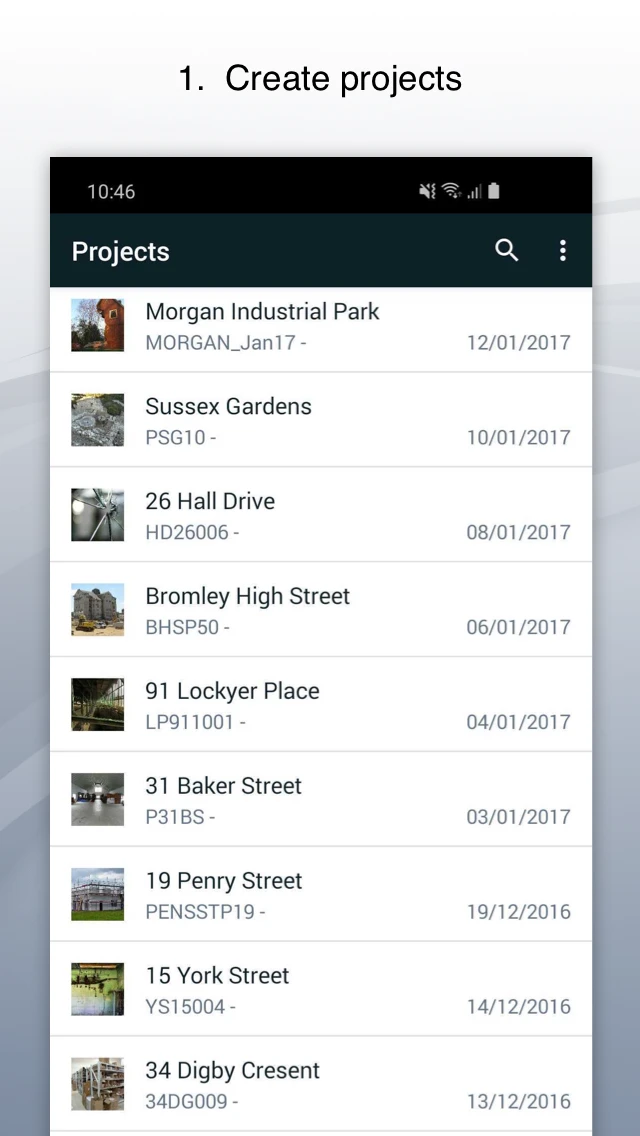Viewport: 640px width, 1136px height.
Task: Click the 91 Lockyer Place date 04/01/2017
Action: coord(518,722)
